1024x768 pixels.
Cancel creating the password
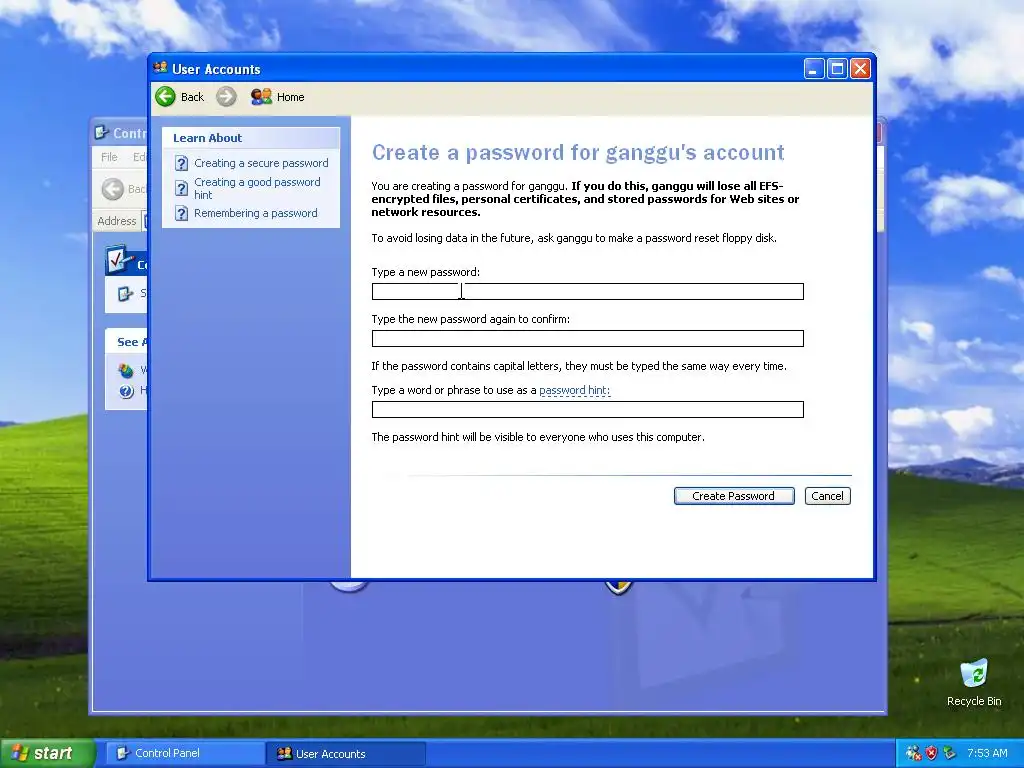(x=827, y=496)
